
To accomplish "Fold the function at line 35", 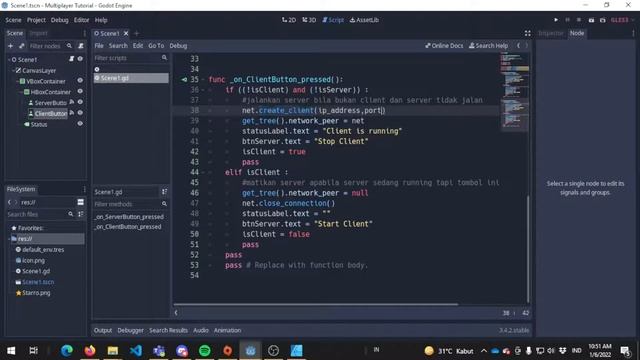I will click(x=203, y=80).
